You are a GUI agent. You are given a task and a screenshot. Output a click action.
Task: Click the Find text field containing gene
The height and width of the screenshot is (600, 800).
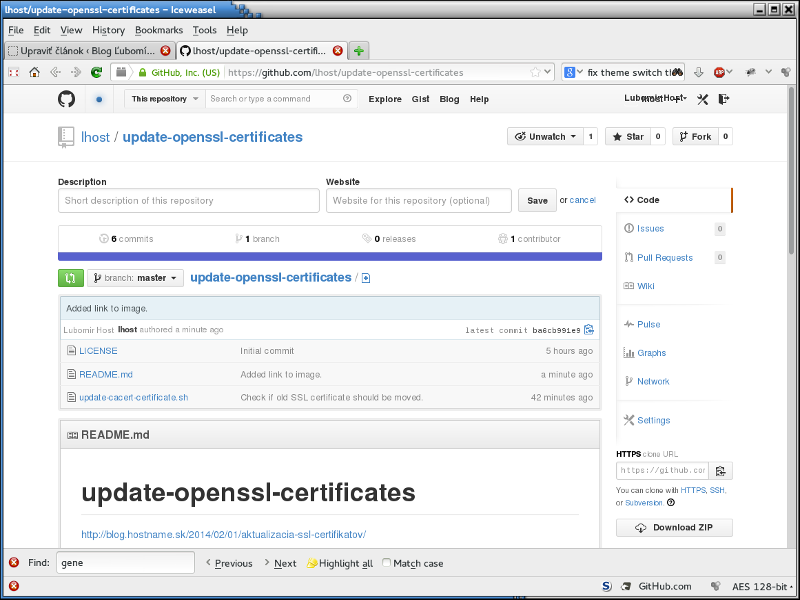click(126, 563)
